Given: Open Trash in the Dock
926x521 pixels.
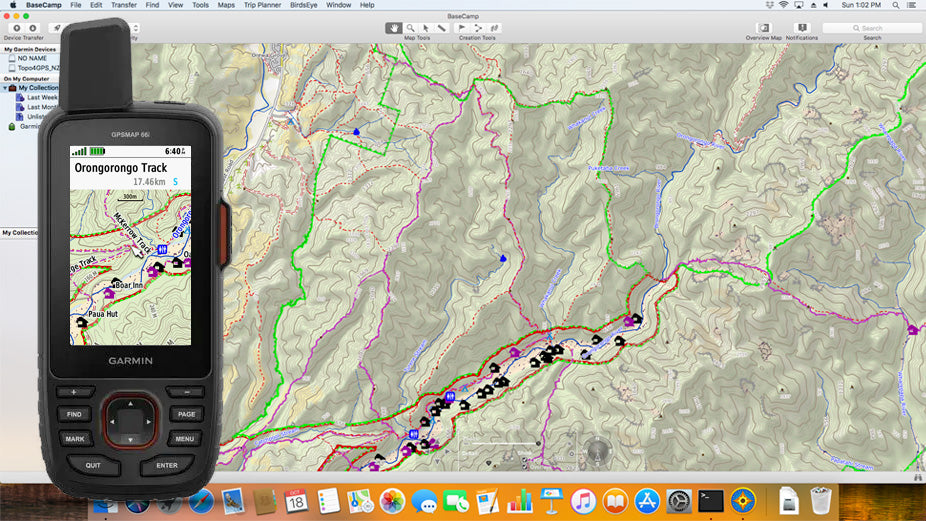Looking at the screenshot, I should (820, 500).
